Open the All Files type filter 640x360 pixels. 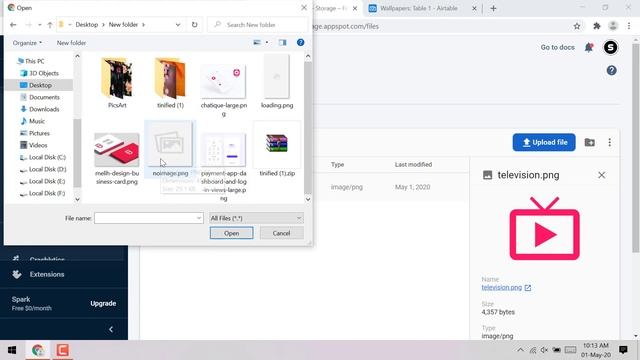point(256,218)
